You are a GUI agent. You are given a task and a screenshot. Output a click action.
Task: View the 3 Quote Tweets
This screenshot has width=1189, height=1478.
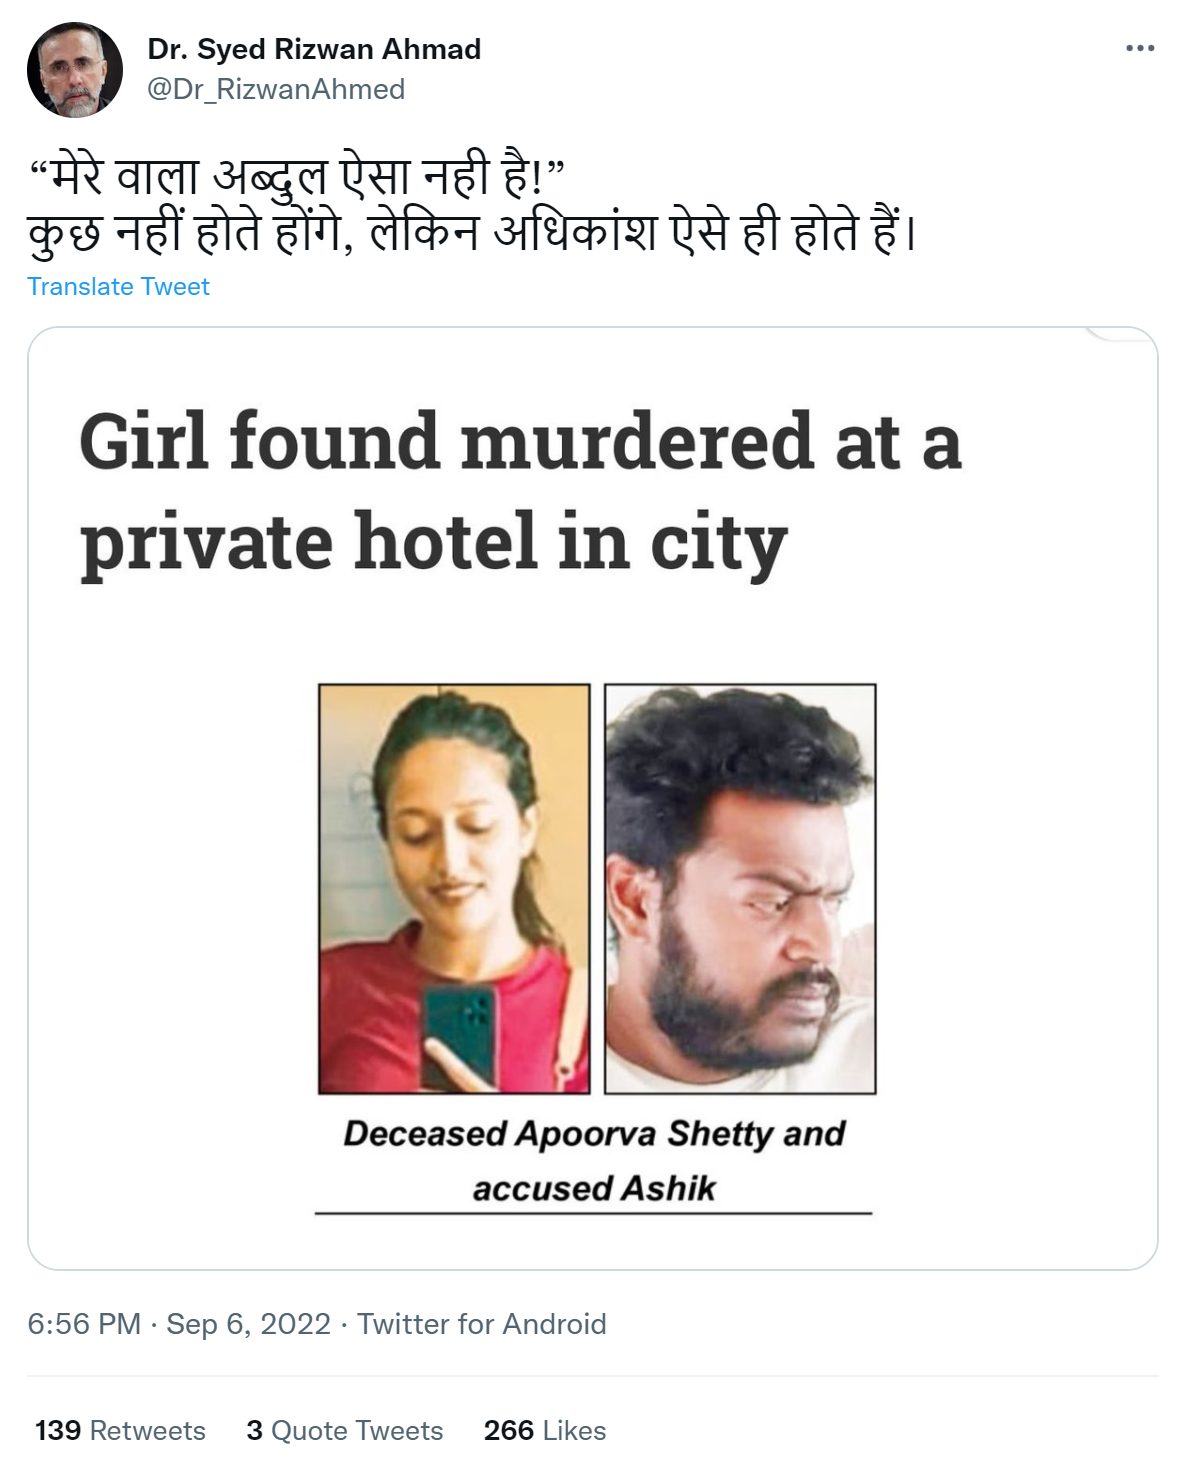[345, 1430]
